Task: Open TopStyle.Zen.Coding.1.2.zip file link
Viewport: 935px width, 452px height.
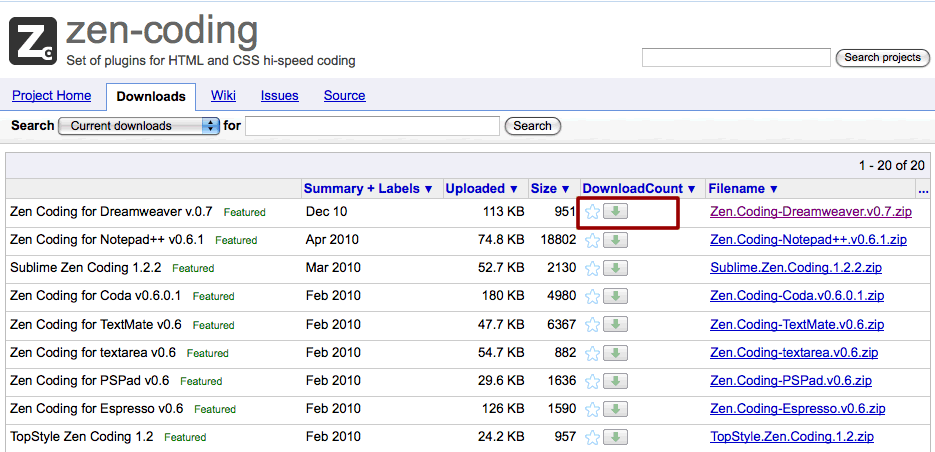Action: click(792, 436)
